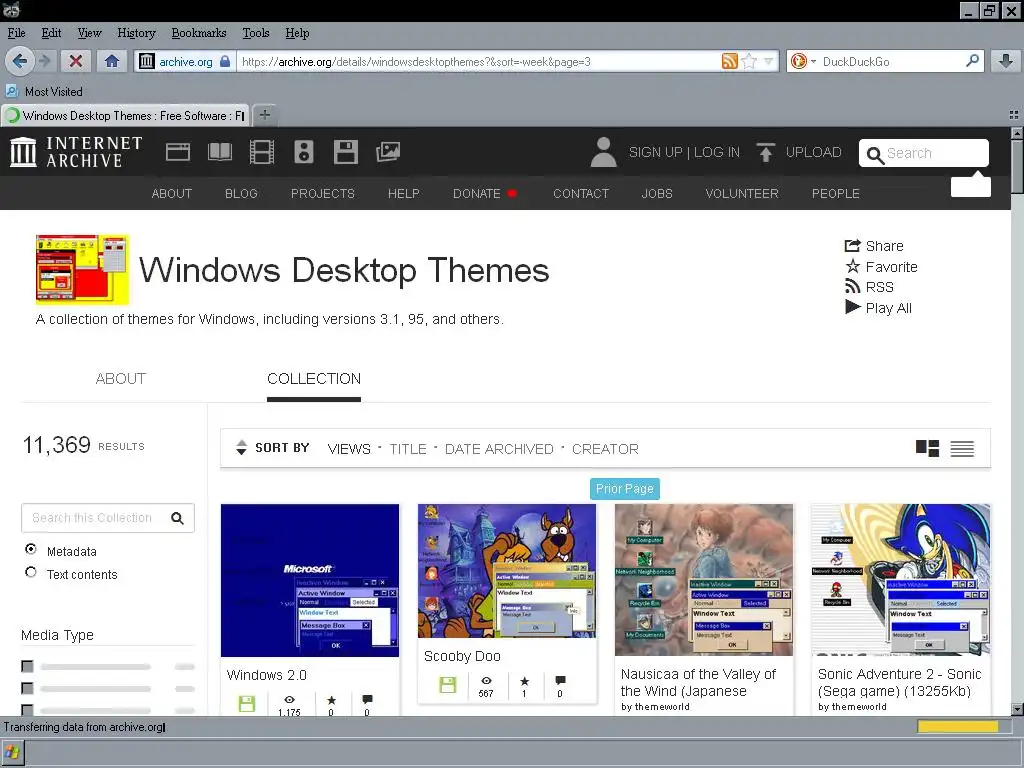Open the VOLUNTEER nav link
Viewport: 1024px width, 768px height.
pyautogui.click(x=742, y=193)
